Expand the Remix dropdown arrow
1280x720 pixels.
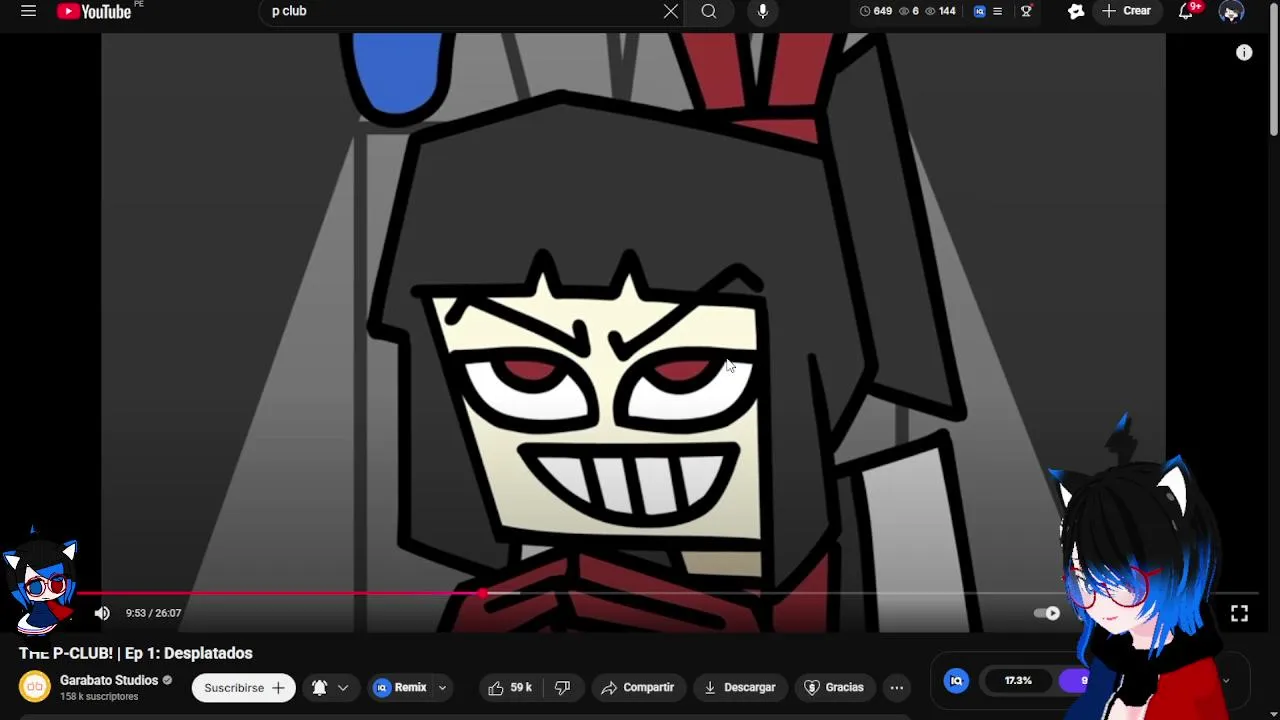click(x=442, y=688)
